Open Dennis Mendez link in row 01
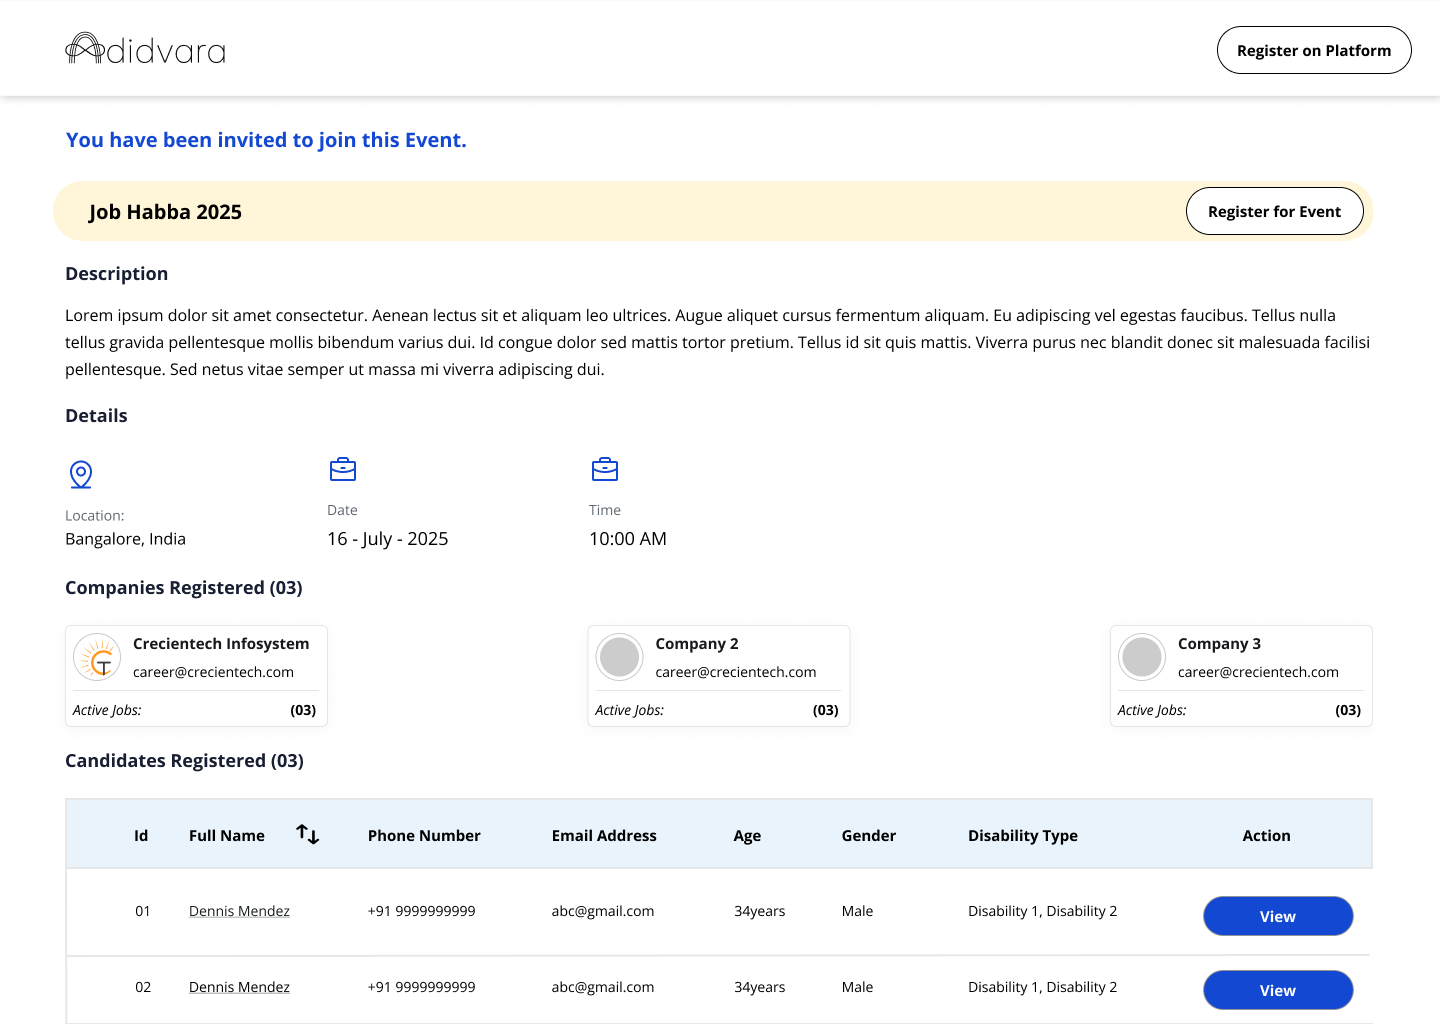The image size is (1440, 1024). point(239,911)
